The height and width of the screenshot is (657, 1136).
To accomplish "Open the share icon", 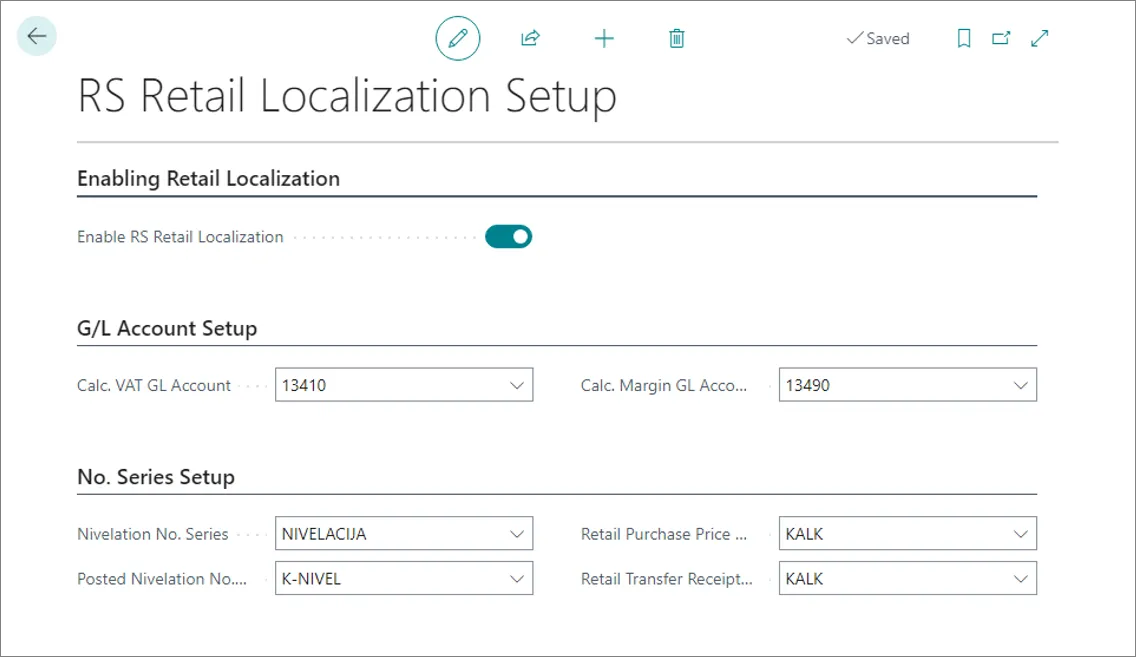I will coord(530,38).
